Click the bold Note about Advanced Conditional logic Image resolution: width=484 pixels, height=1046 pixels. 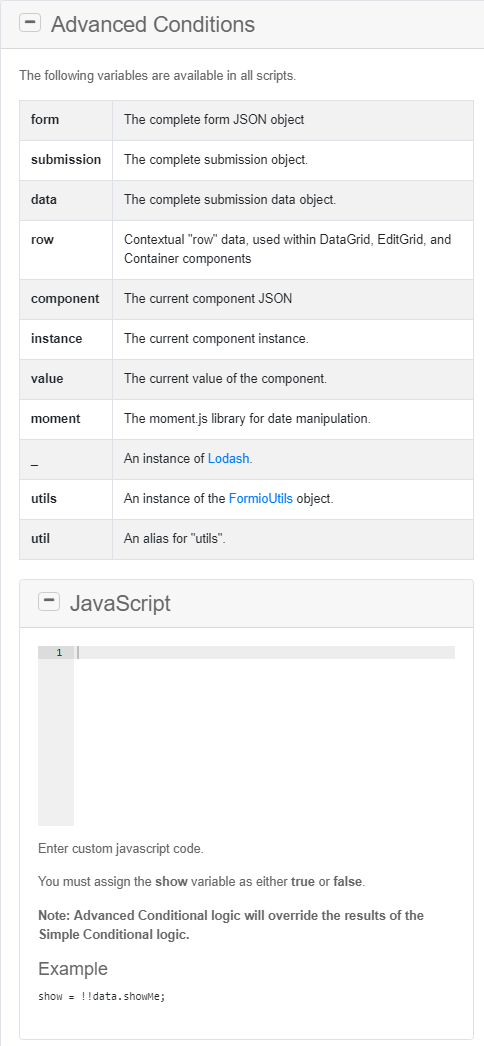231,925
